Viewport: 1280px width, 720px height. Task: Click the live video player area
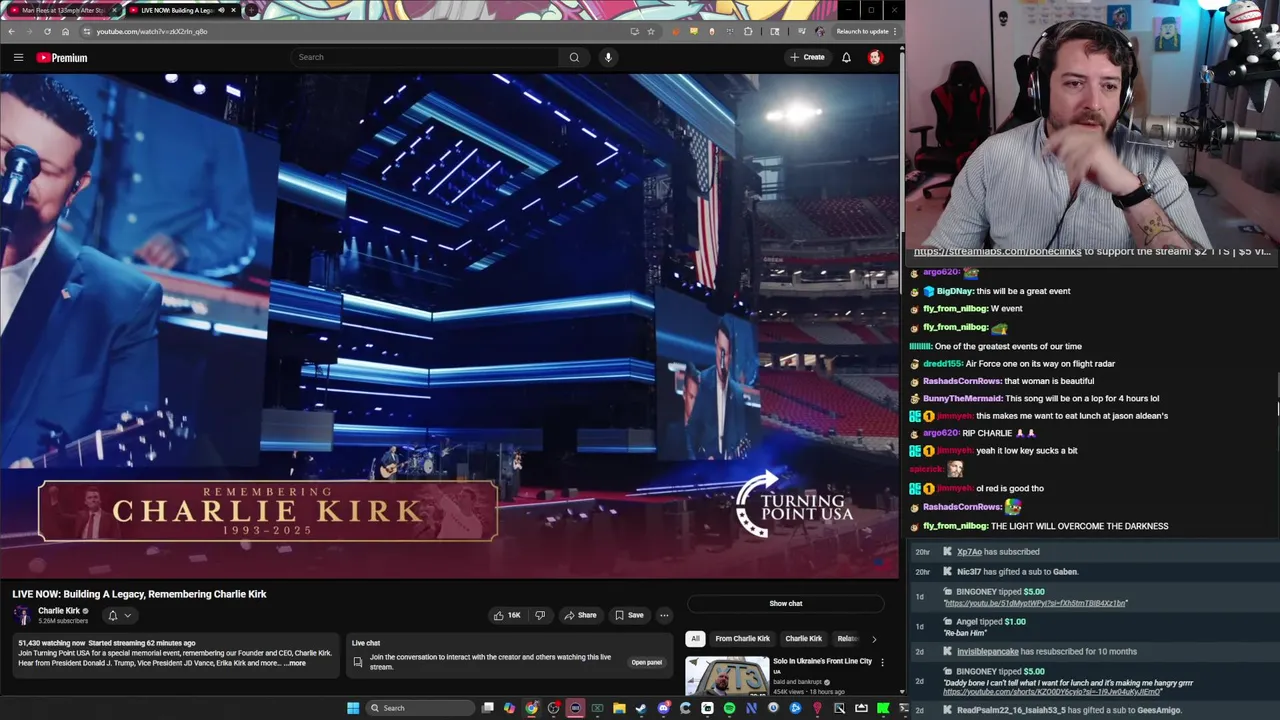click(449, 326)
